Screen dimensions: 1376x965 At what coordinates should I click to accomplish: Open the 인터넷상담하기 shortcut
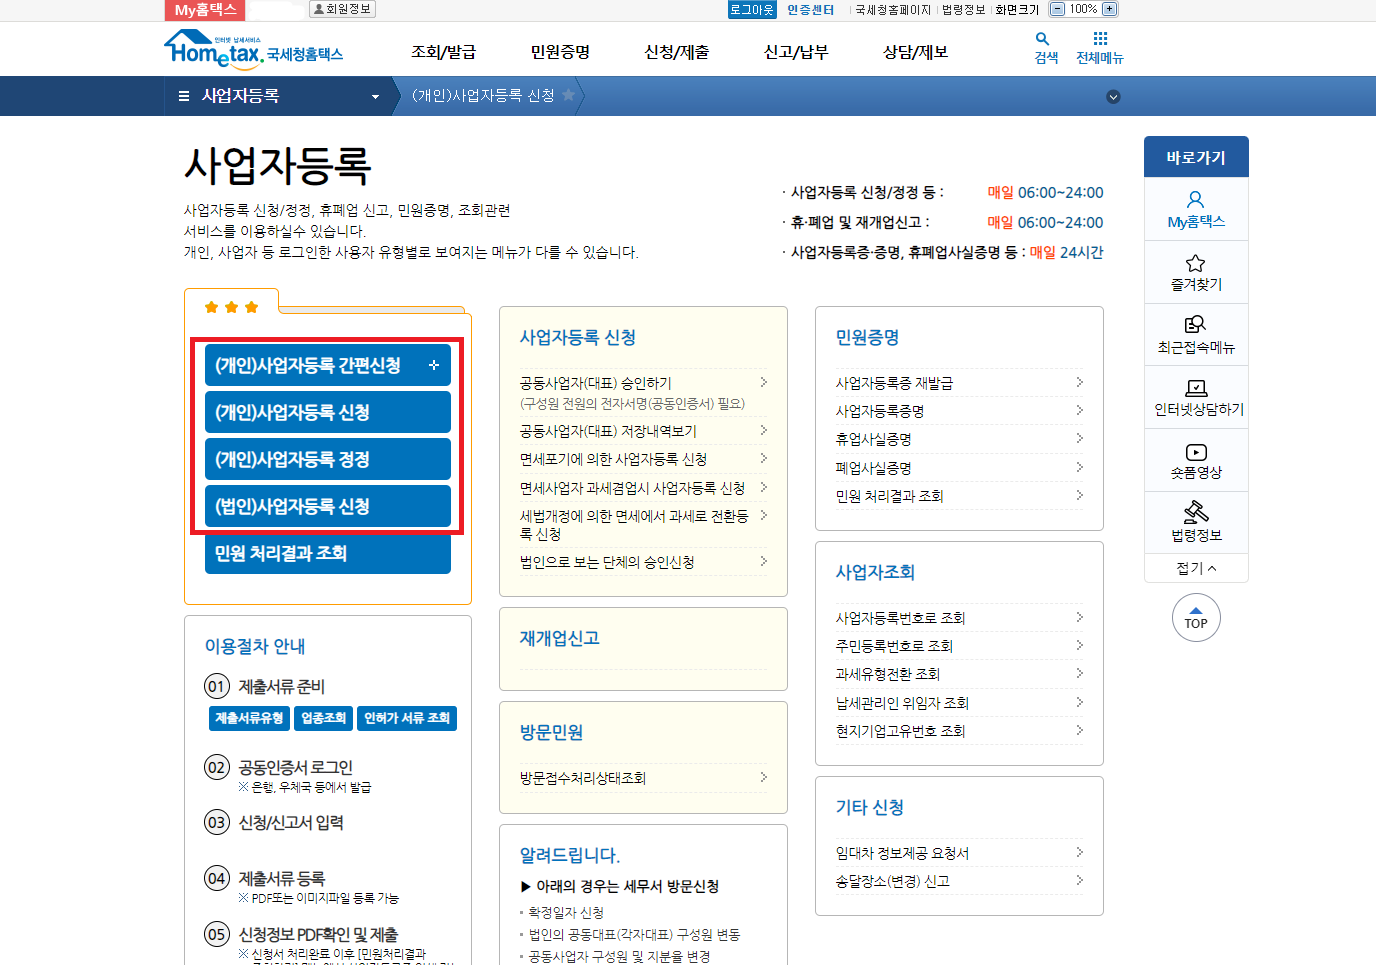click(x=1196, y=398)
